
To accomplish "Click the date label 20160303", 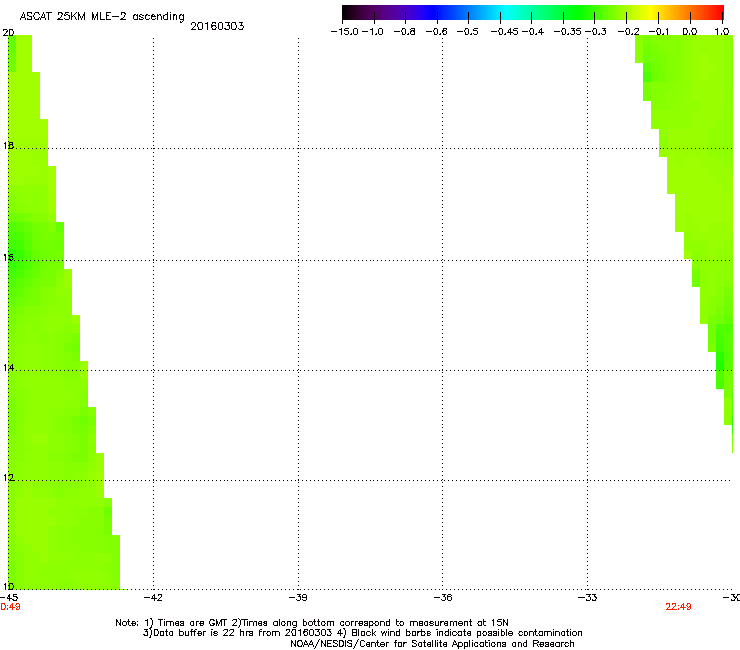I will [x=217, y=26].
